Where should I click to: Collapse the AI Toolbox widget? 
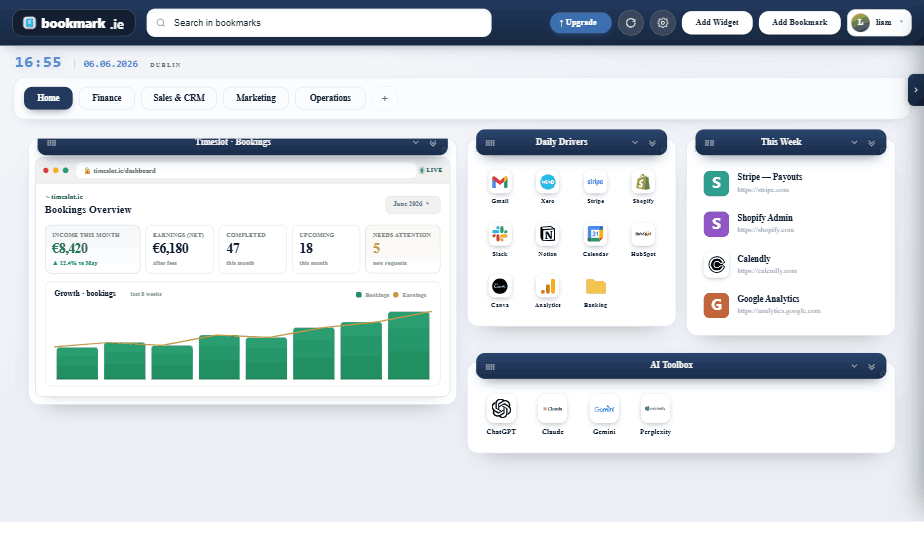click(x=872, y=366)
